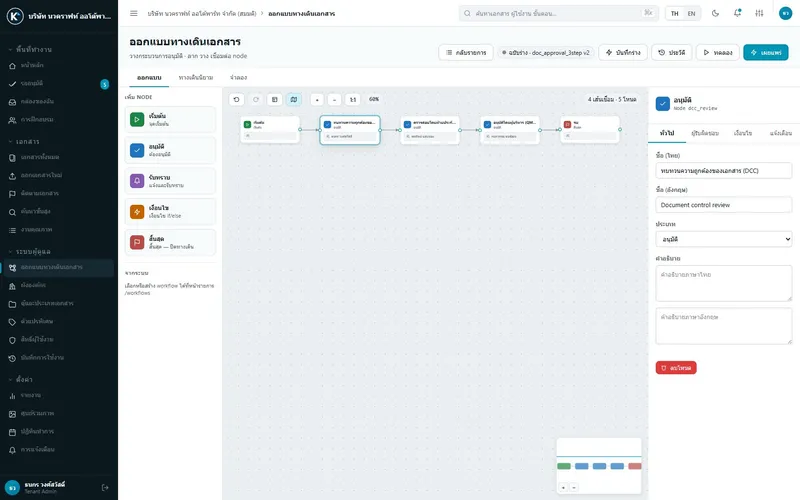Open the home icon in sidebar
Image resolution: width=800 pixels, height=500 pixels.
[x=12, y=66]
